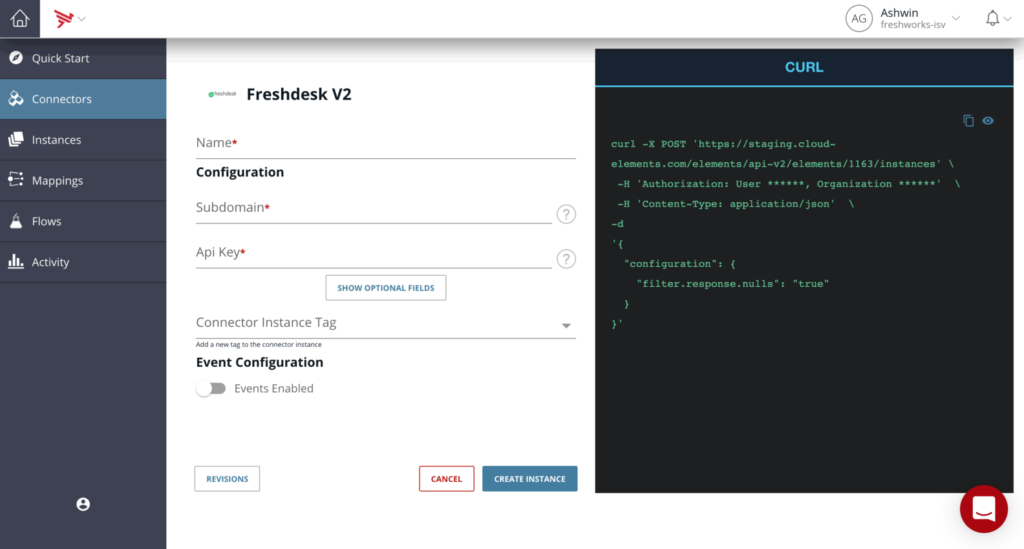Click the account person icon in sidebar
Image resolution: width=1024 pixels, height=549 pixels.
click(x=83, y=504)
